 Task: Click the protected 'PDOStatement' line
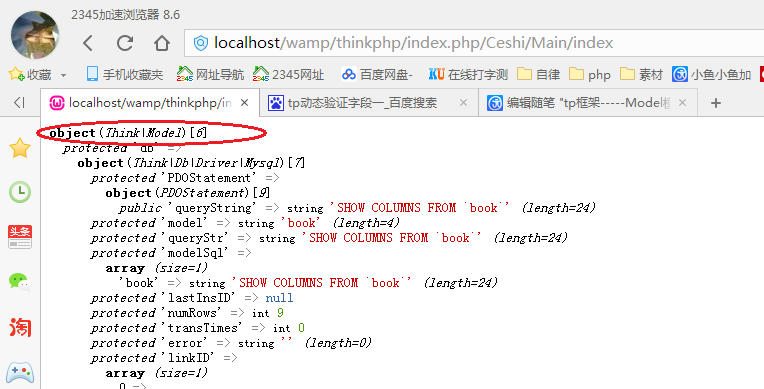click(185, 178)
